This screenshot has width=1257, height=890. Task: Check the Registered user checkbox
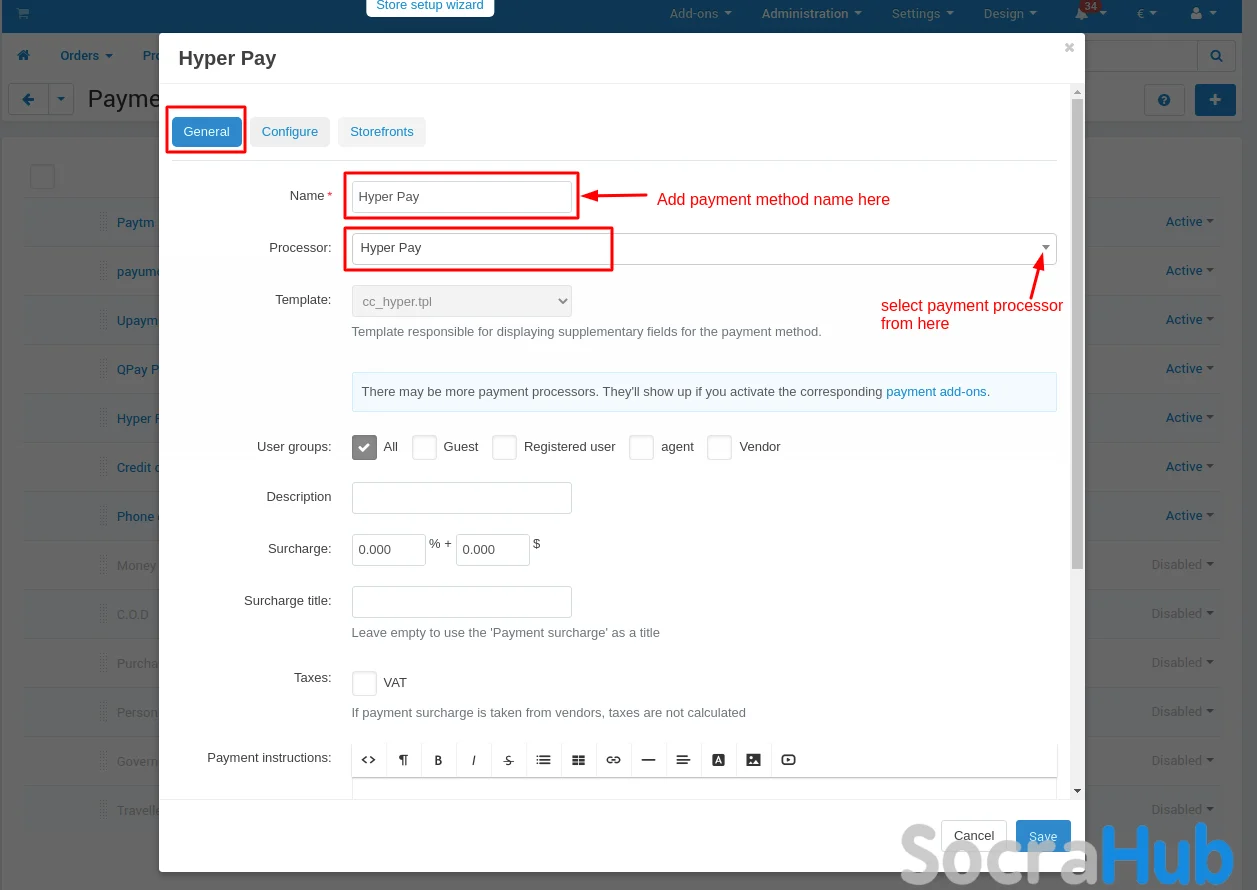click(x=504, y=447)
